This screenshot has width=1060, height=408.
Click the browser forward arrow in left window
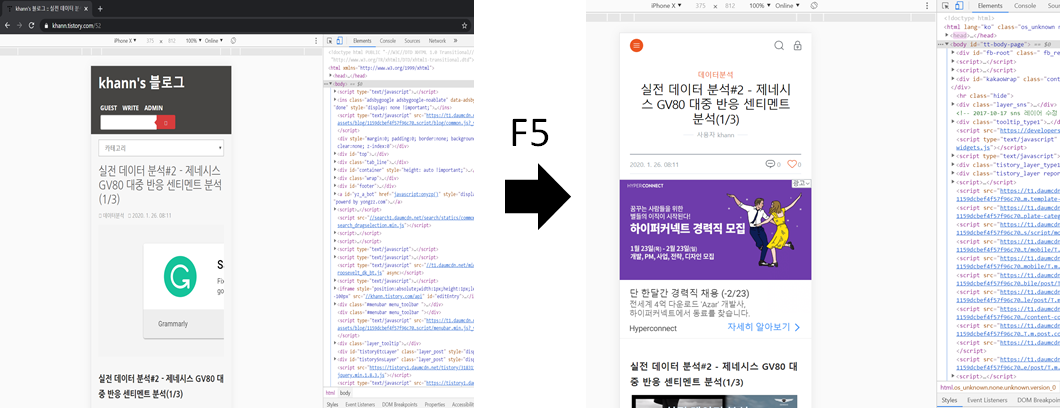[x=19, y=25]
